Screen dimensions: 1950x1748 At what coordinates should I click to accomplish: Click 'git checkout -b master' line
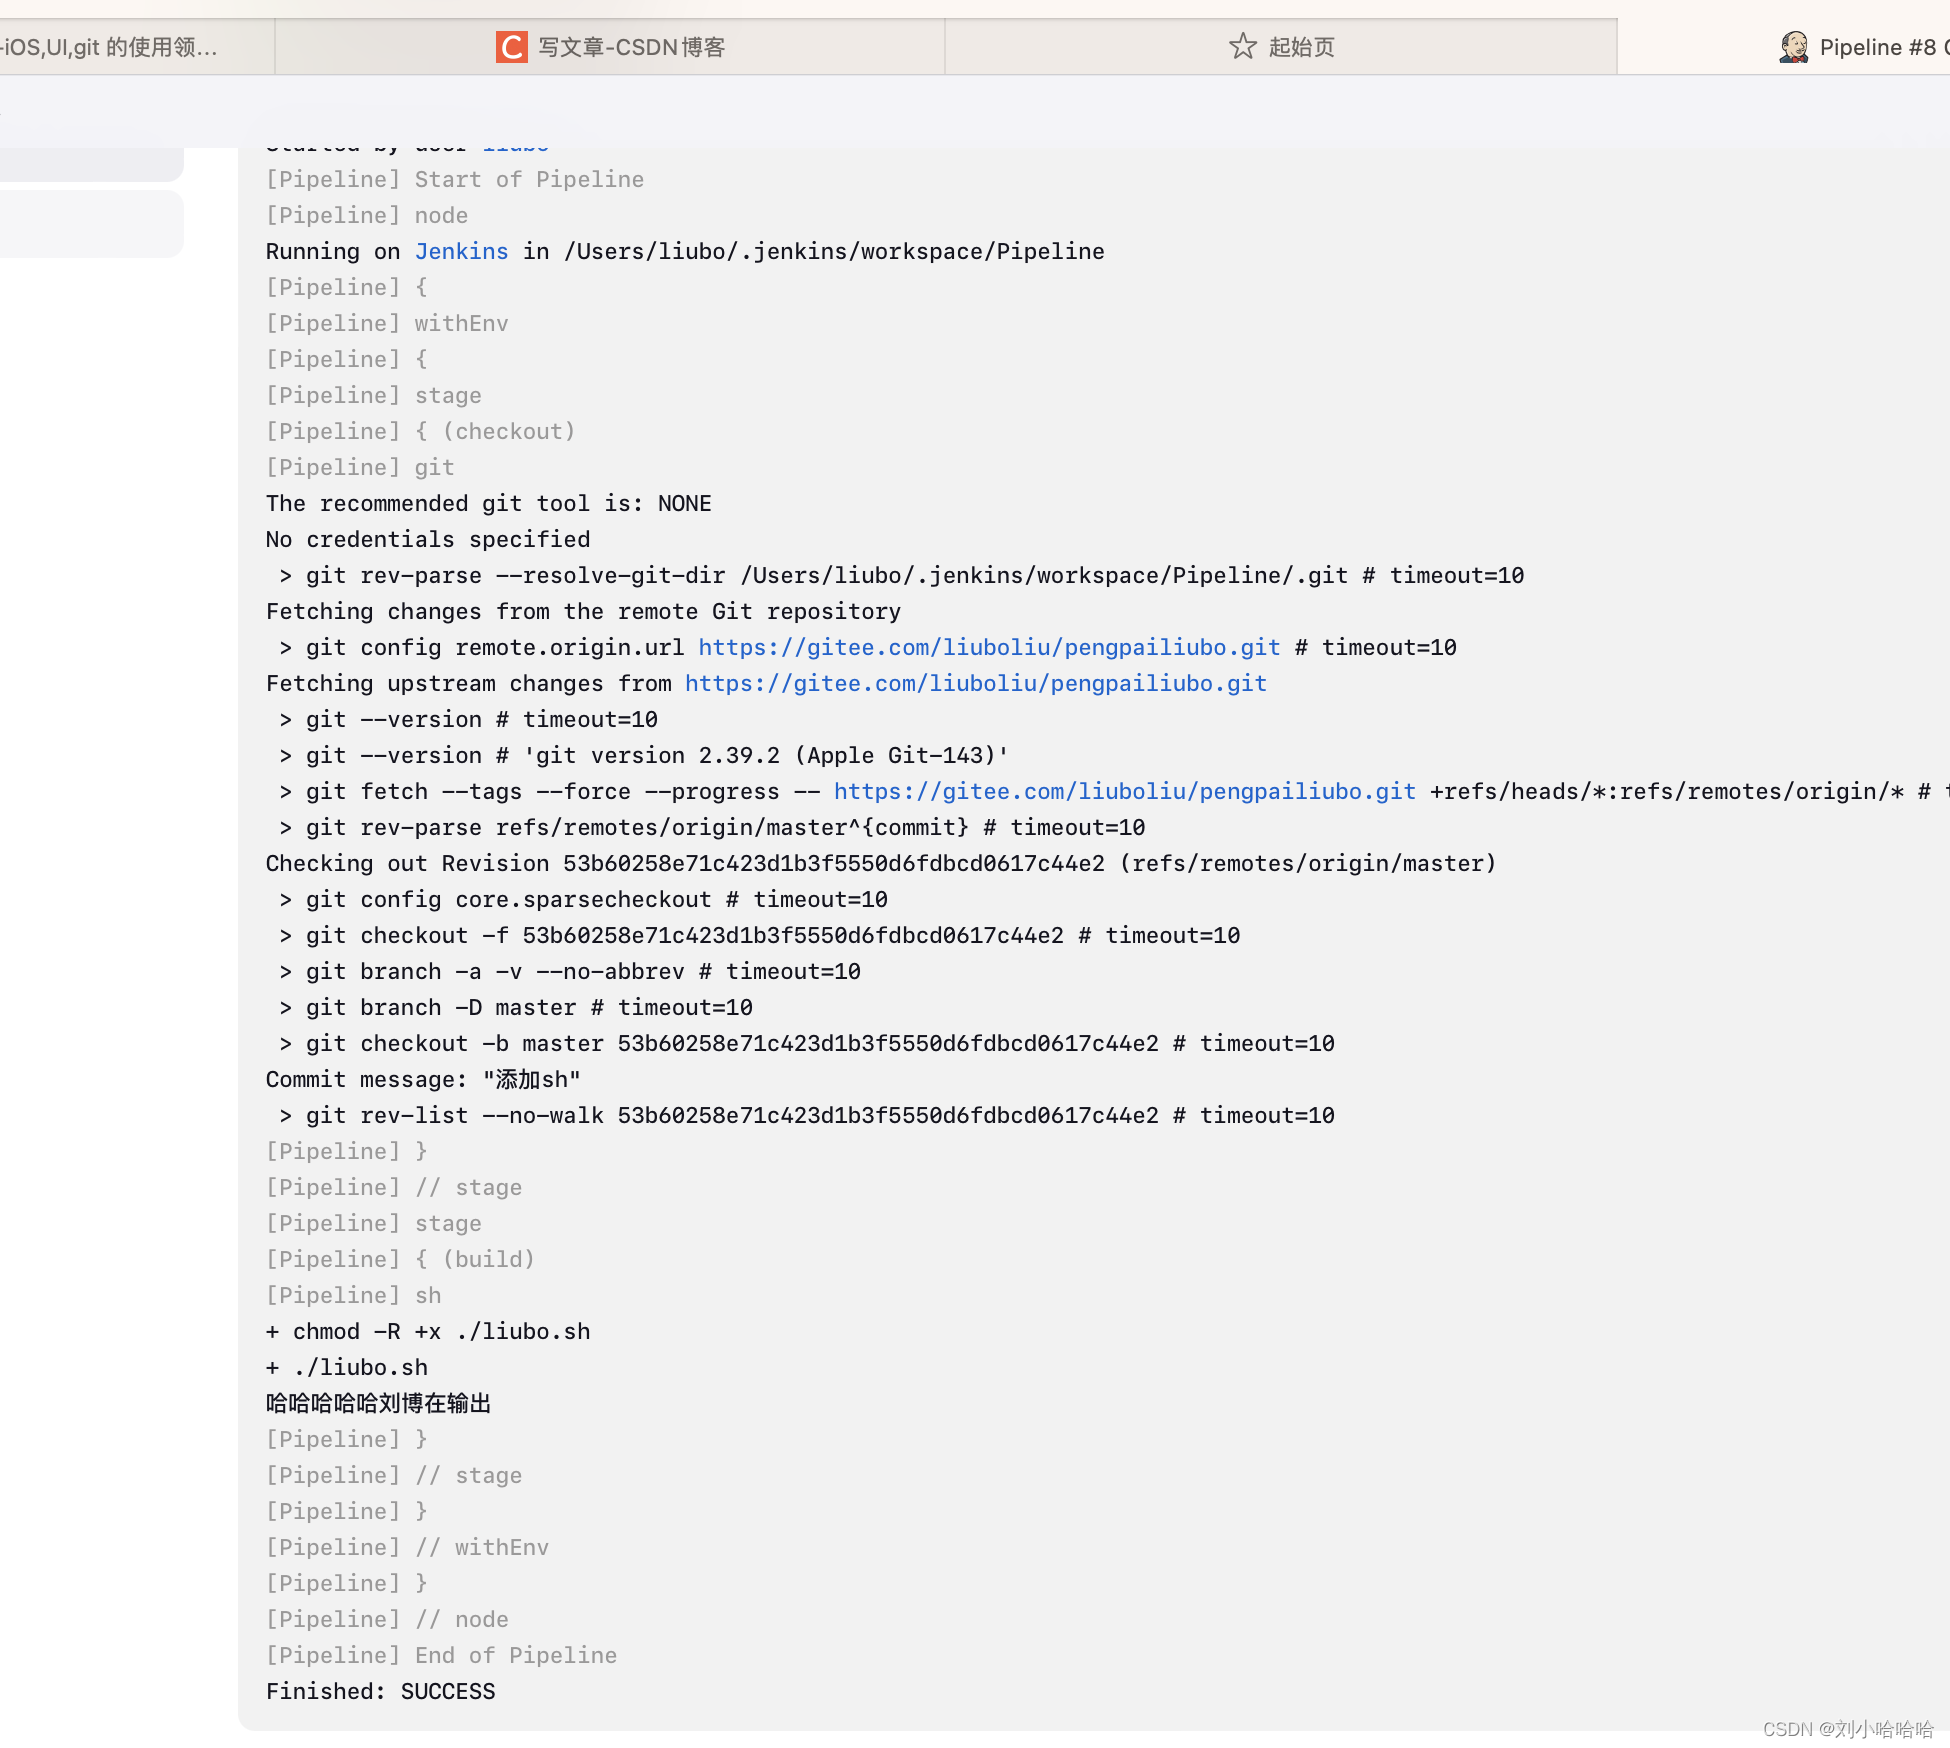[807, 1044]
